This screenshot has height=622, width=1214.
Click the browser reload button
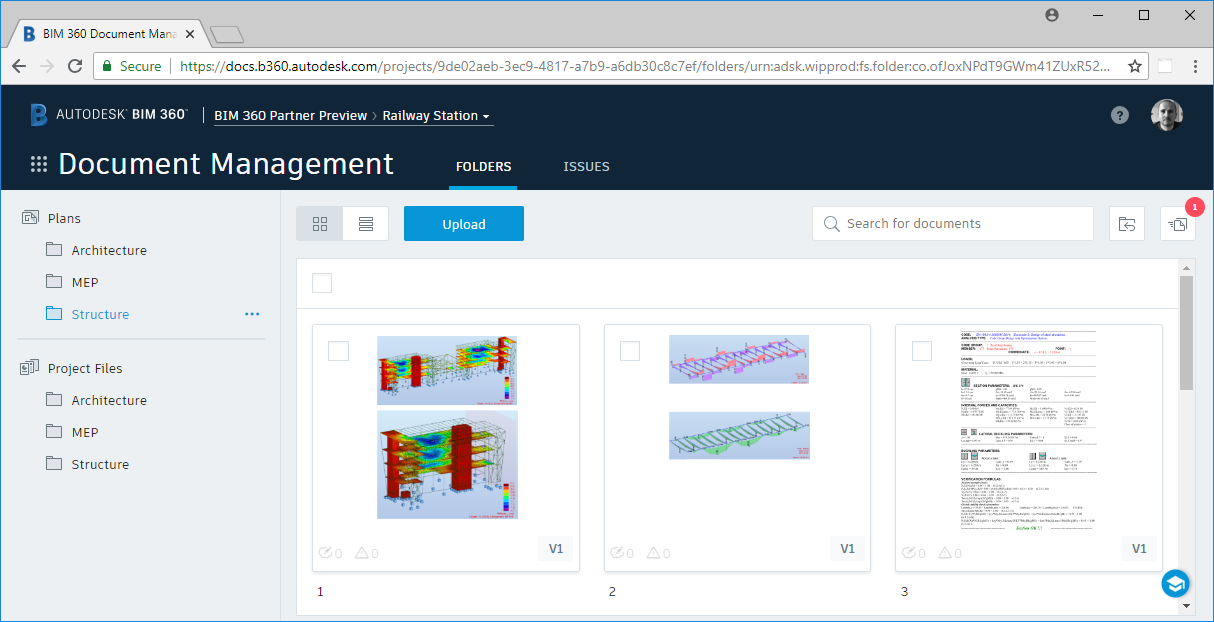75,66
